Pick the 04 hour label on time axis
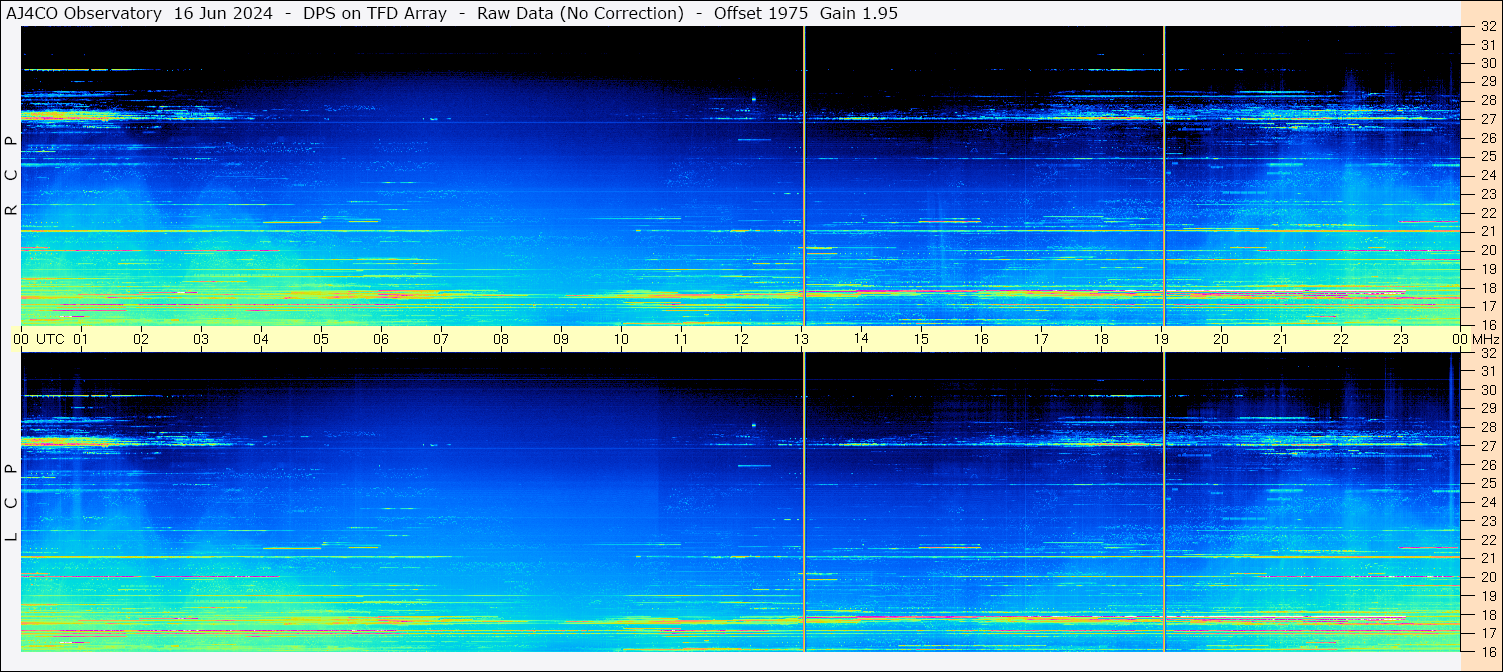Image resolution: width=1503 pixels, height=672 pixels. [261, 339]
